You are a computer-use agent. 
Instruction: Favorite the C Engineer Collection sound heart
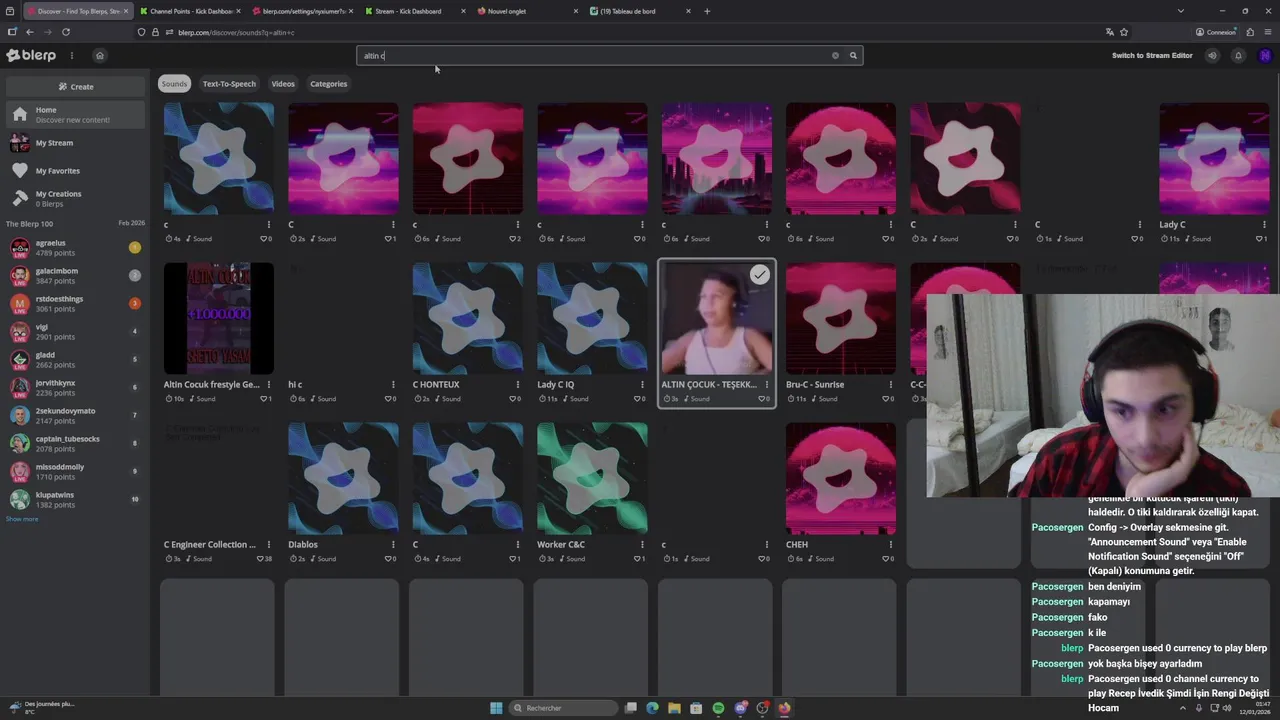(260, 559)
